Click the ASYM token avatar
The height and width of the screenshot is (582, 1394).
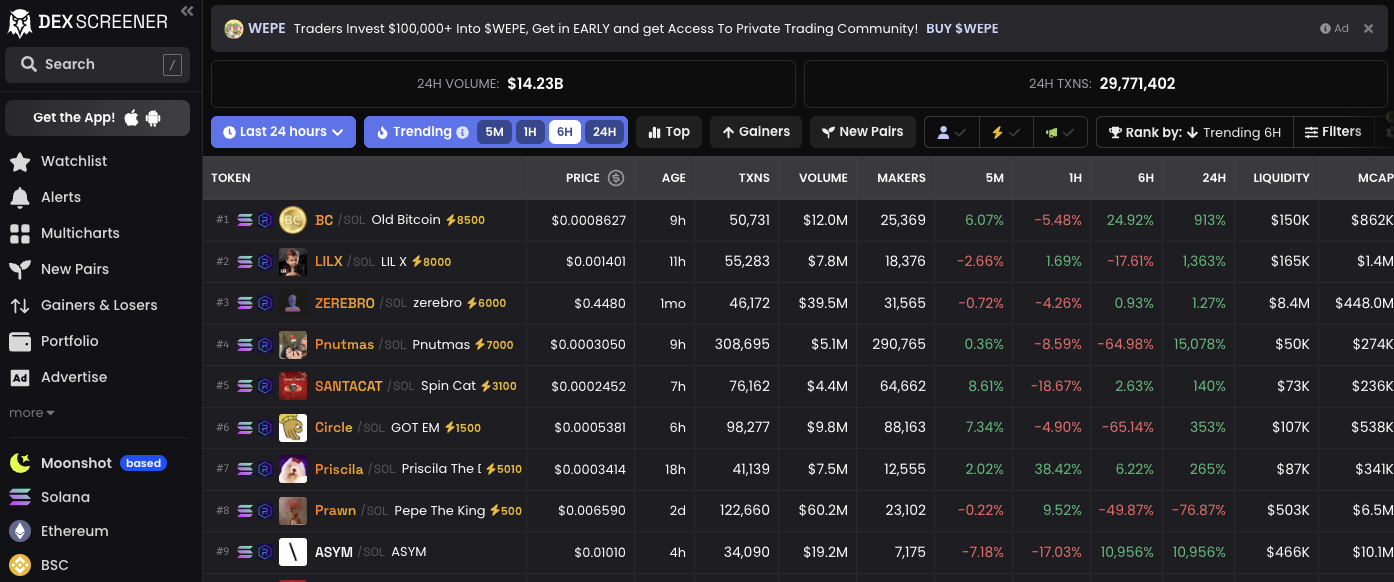(293, 552)
